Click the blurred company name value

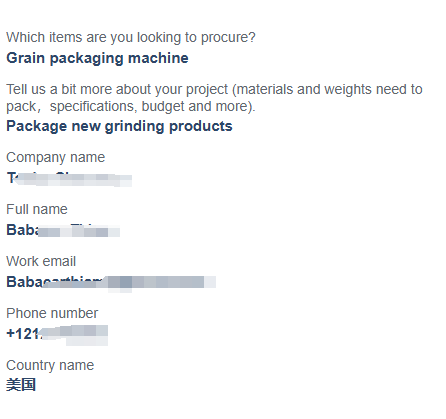tap(69, 178)
